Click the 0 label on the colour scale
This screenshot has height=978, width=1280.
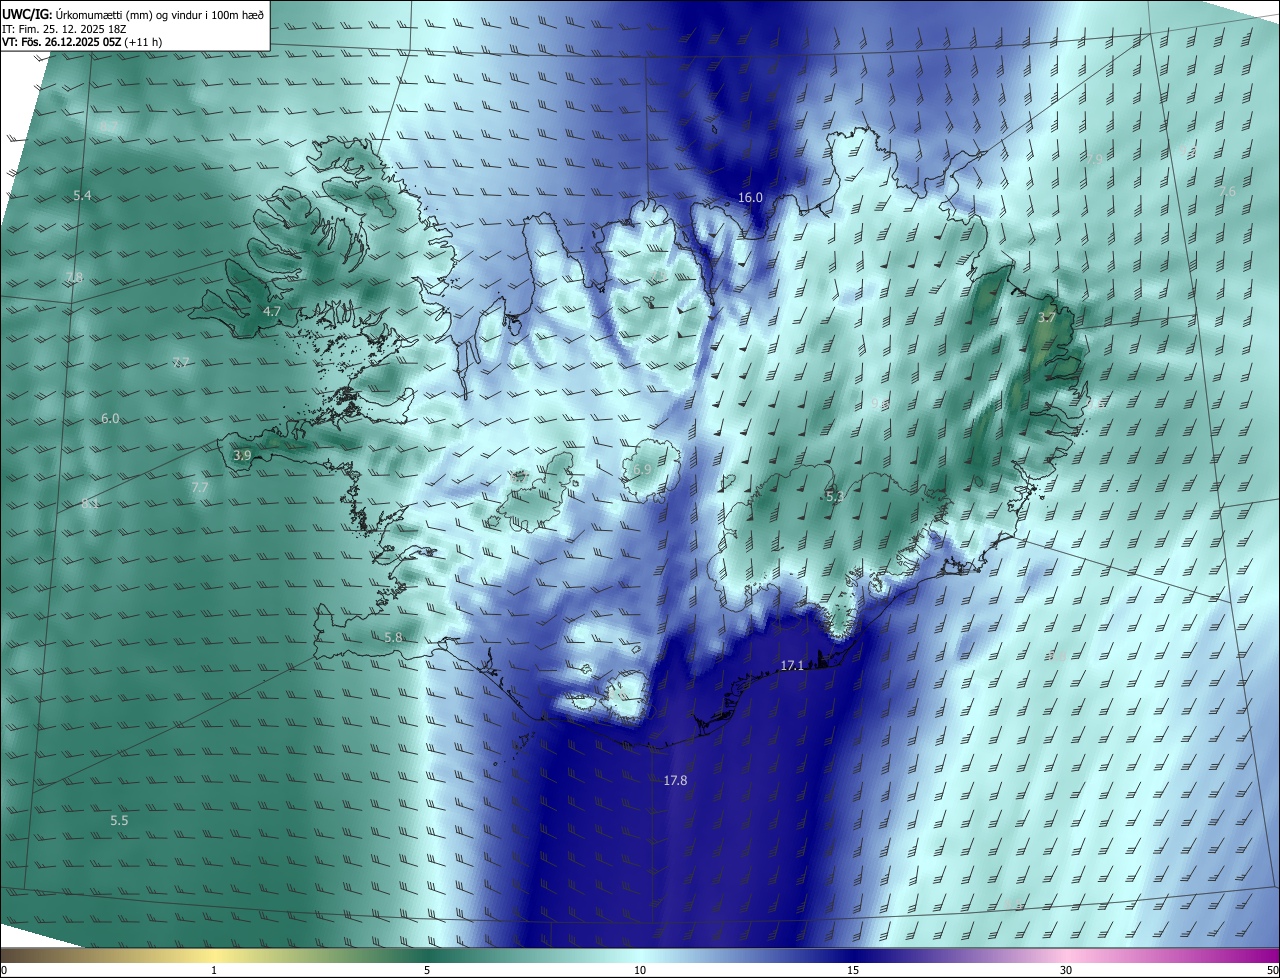(4, 970)
